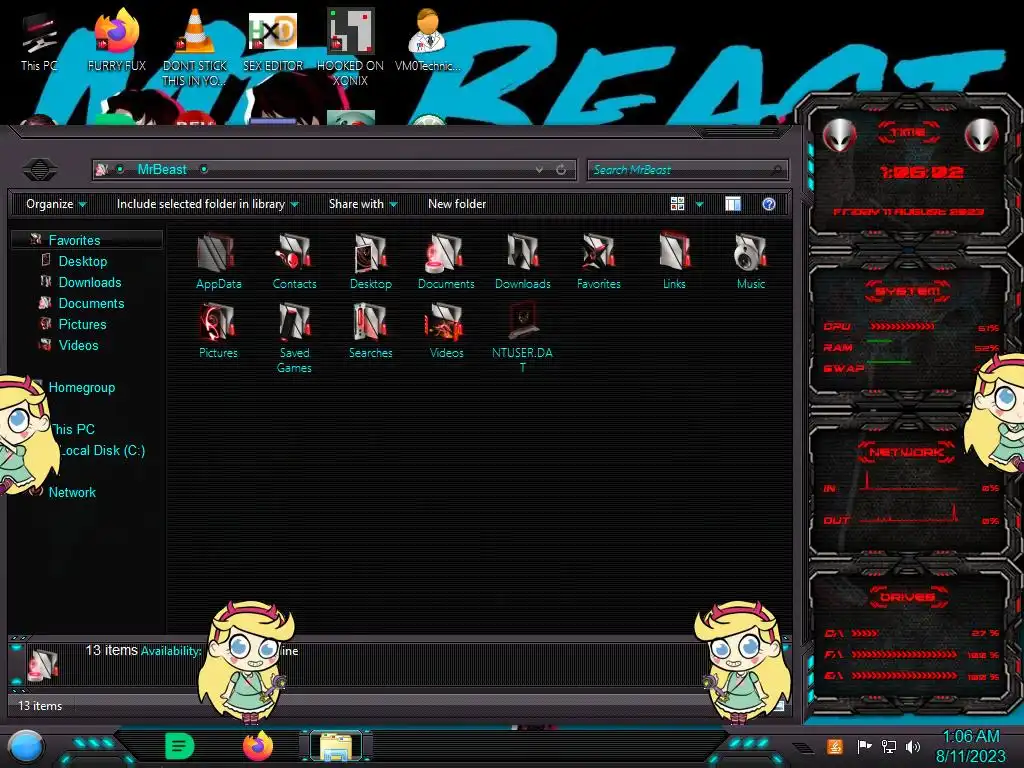Open the AppData folder

pos(218,261)
